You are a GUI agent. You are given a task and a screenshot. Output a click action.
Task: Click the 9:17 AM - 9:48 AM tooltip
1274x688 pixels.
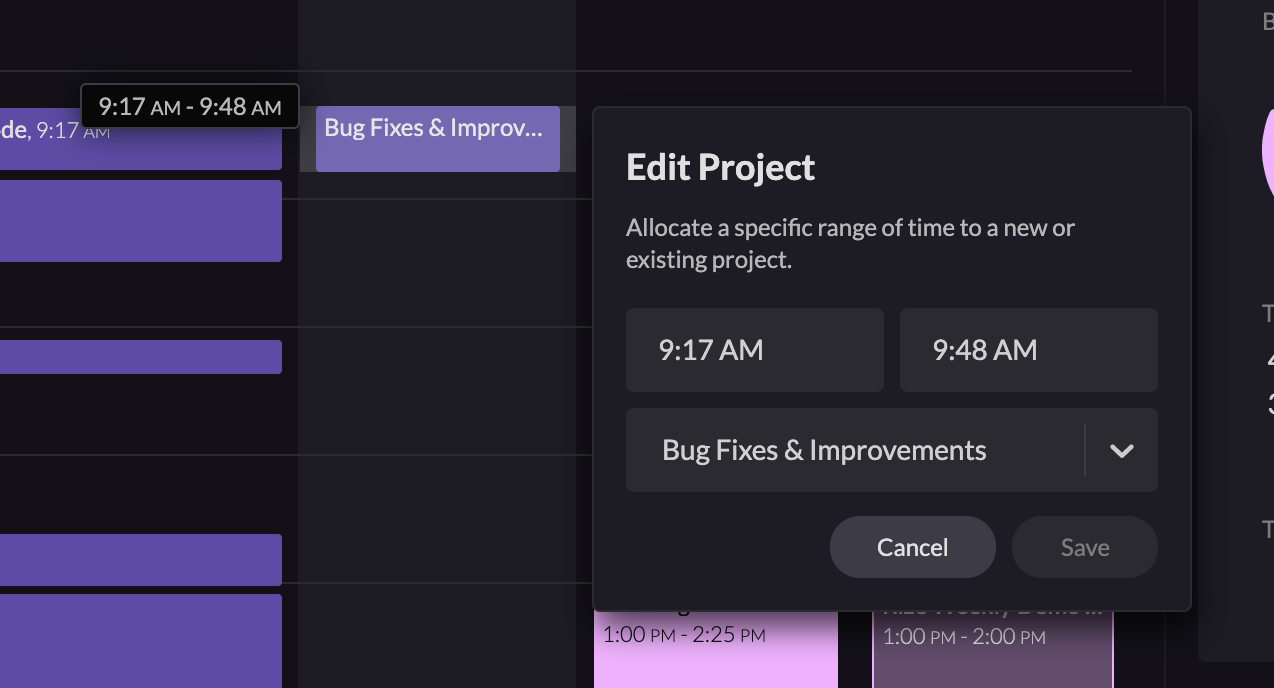(190, 106)
